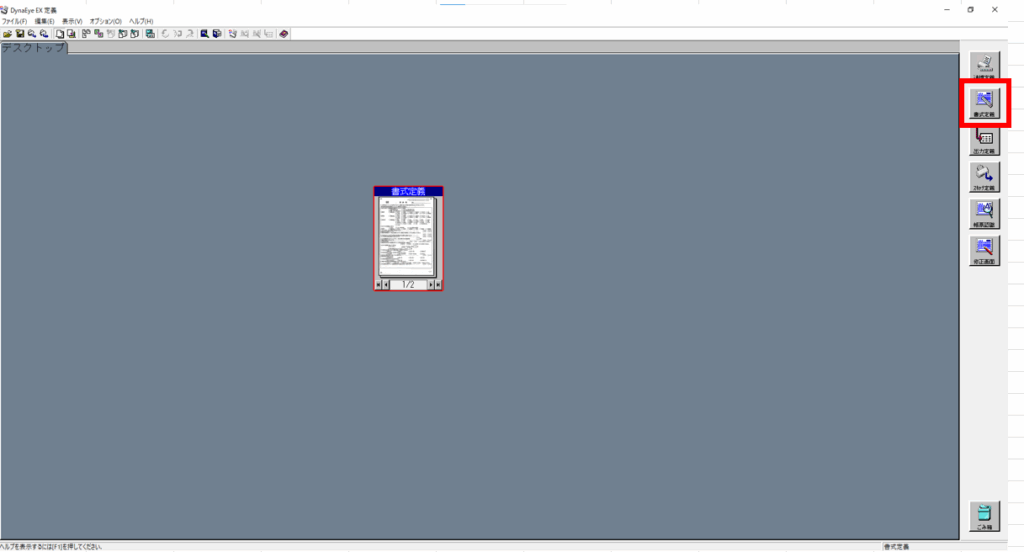Jump to first page of thumbnail
The height and width of the screenshot is (552, 1024).
[x=378, y=285]
